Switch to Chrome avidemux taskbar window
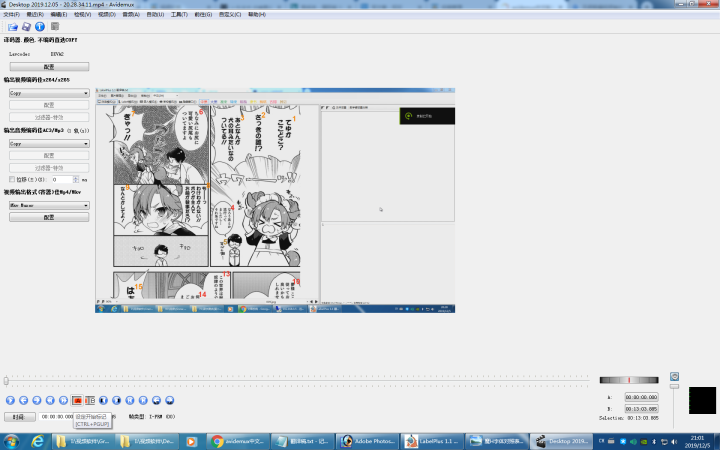 (x=237, y=442)
